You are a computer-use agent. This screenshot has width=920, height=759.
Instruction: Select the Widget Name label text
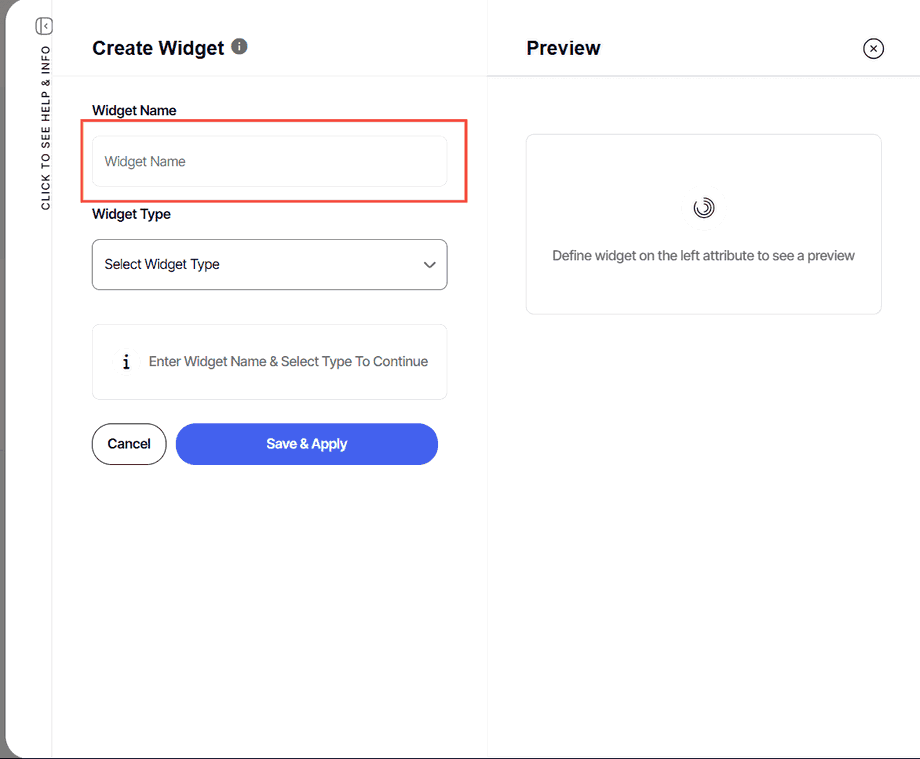pos(133,110)
